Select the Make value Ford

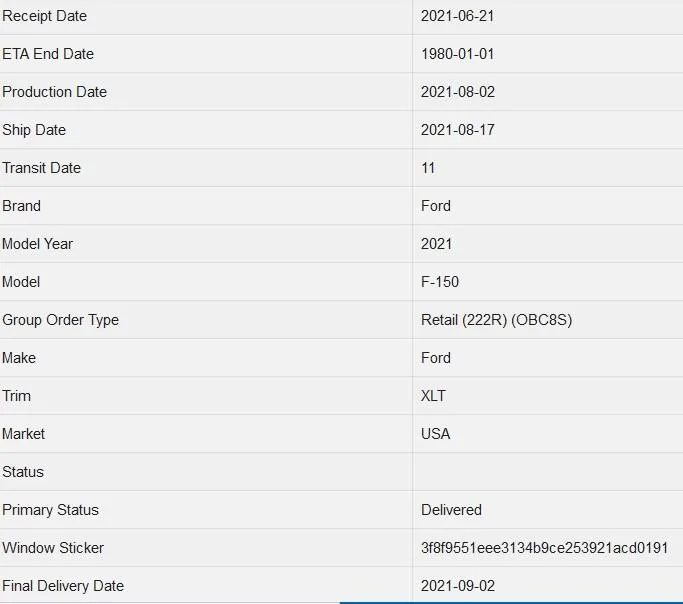pyautogui.click(x=436, y=358)
